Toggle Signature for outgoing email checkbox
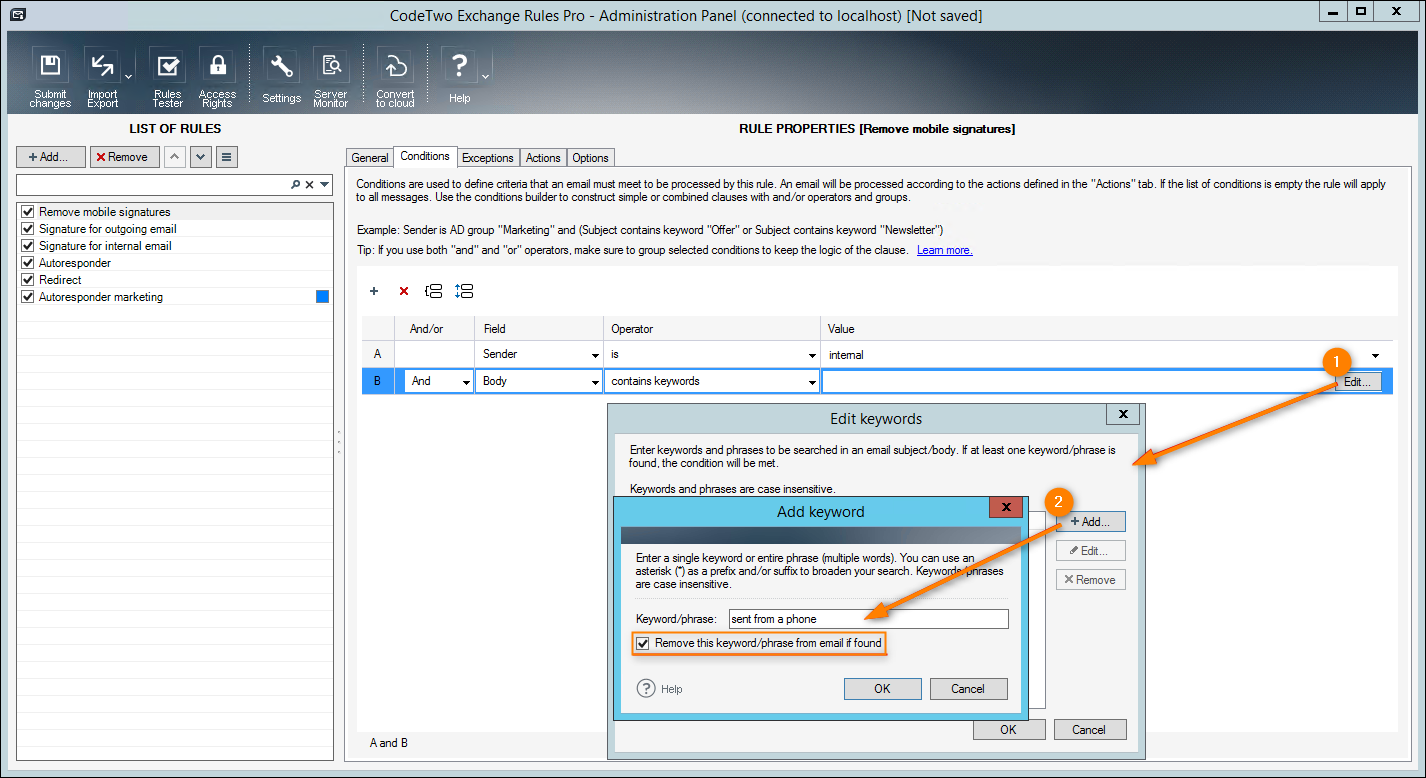Image resolution: width=1426 pixels, height=778 pixels. point(28,229)
